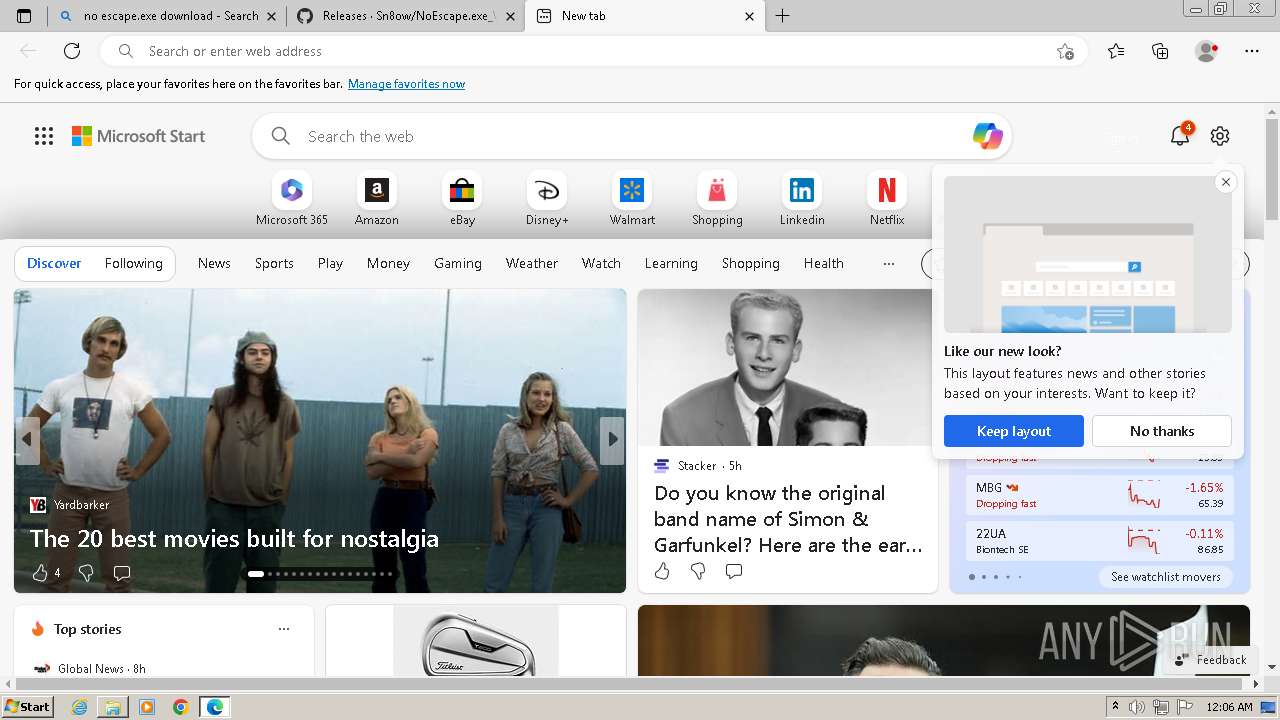Select the Watch category
The width and height of the screenshot is (1280, 720).
click(601, 263)
